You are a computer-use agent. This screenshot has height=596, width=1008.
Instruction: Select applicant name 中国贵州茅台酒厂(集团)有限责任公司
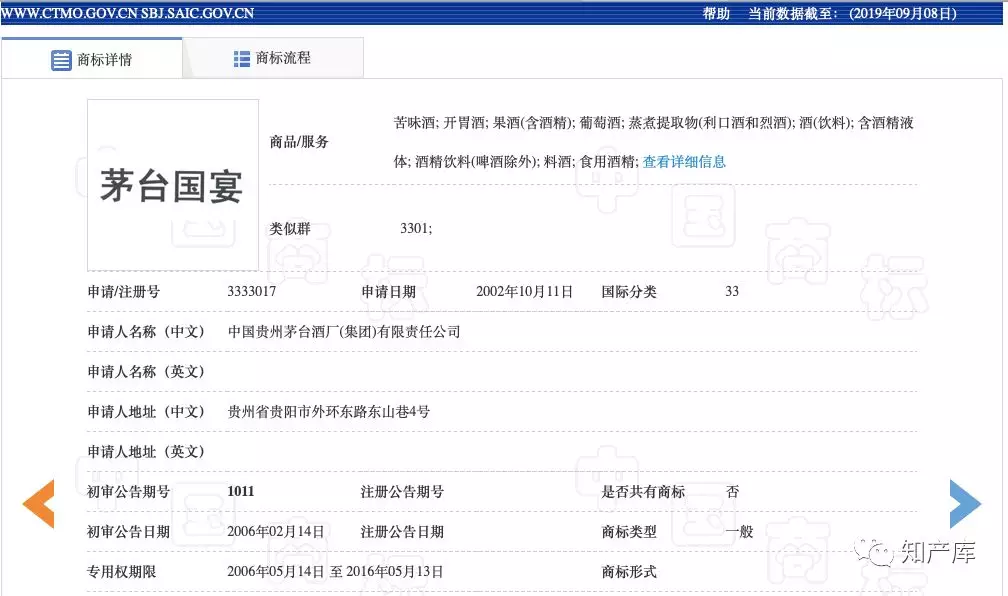(344, 332)
